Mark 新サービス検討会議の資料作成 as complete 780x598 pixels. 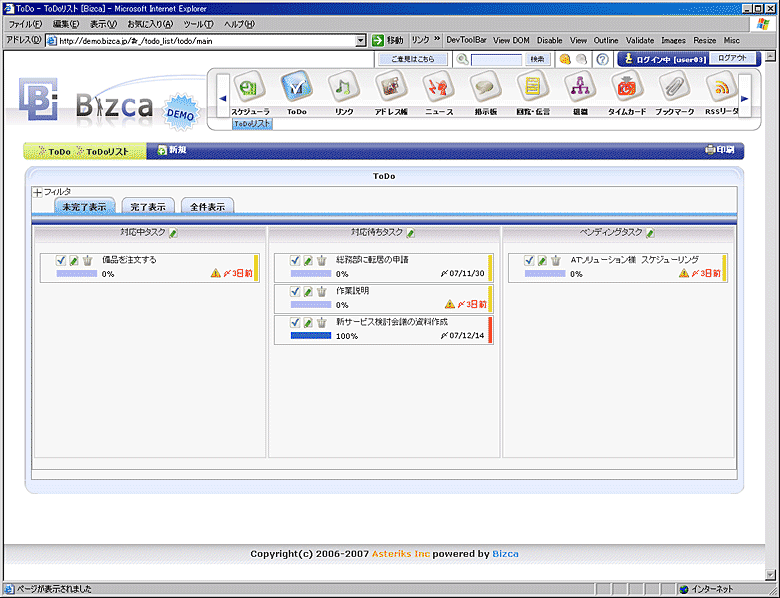point(295,323)
